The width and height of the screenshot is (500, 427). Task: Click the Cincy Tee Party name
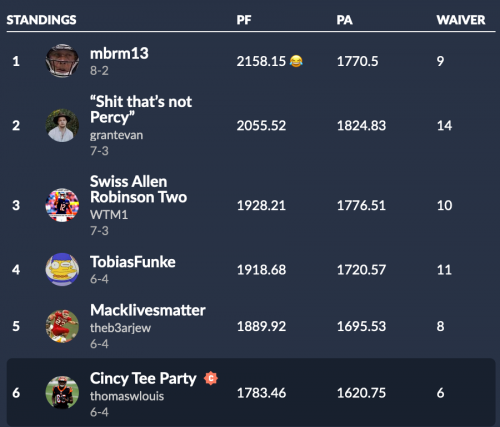click(143, 379)
